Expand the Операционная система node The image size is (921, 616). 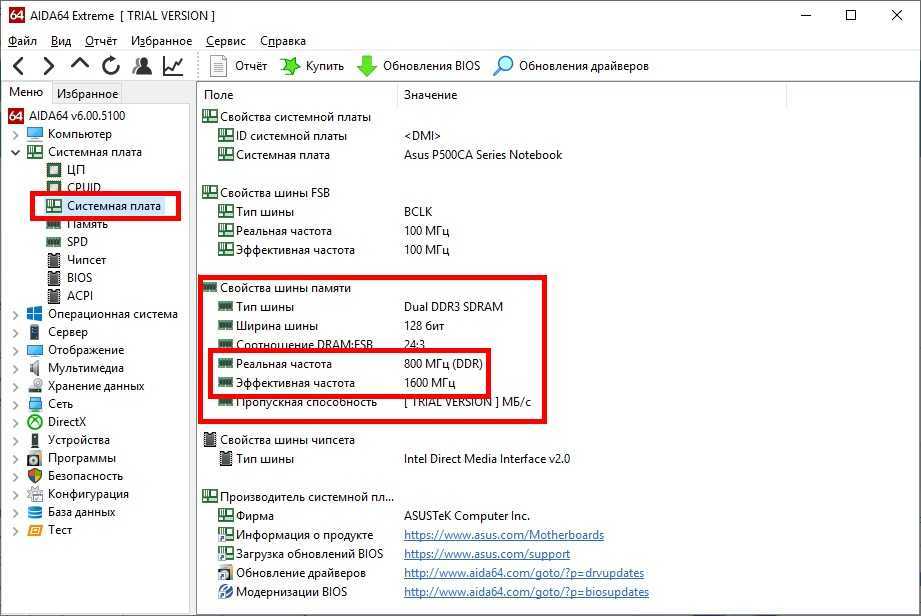pos(15,315)
